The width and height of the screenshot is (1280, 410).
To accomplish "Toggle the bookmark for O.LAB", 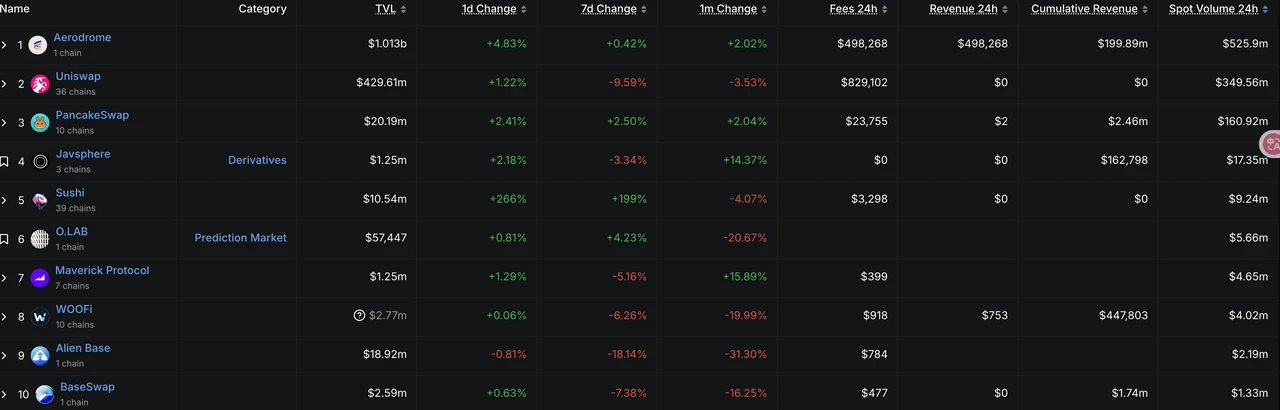I will pos(5,239).
